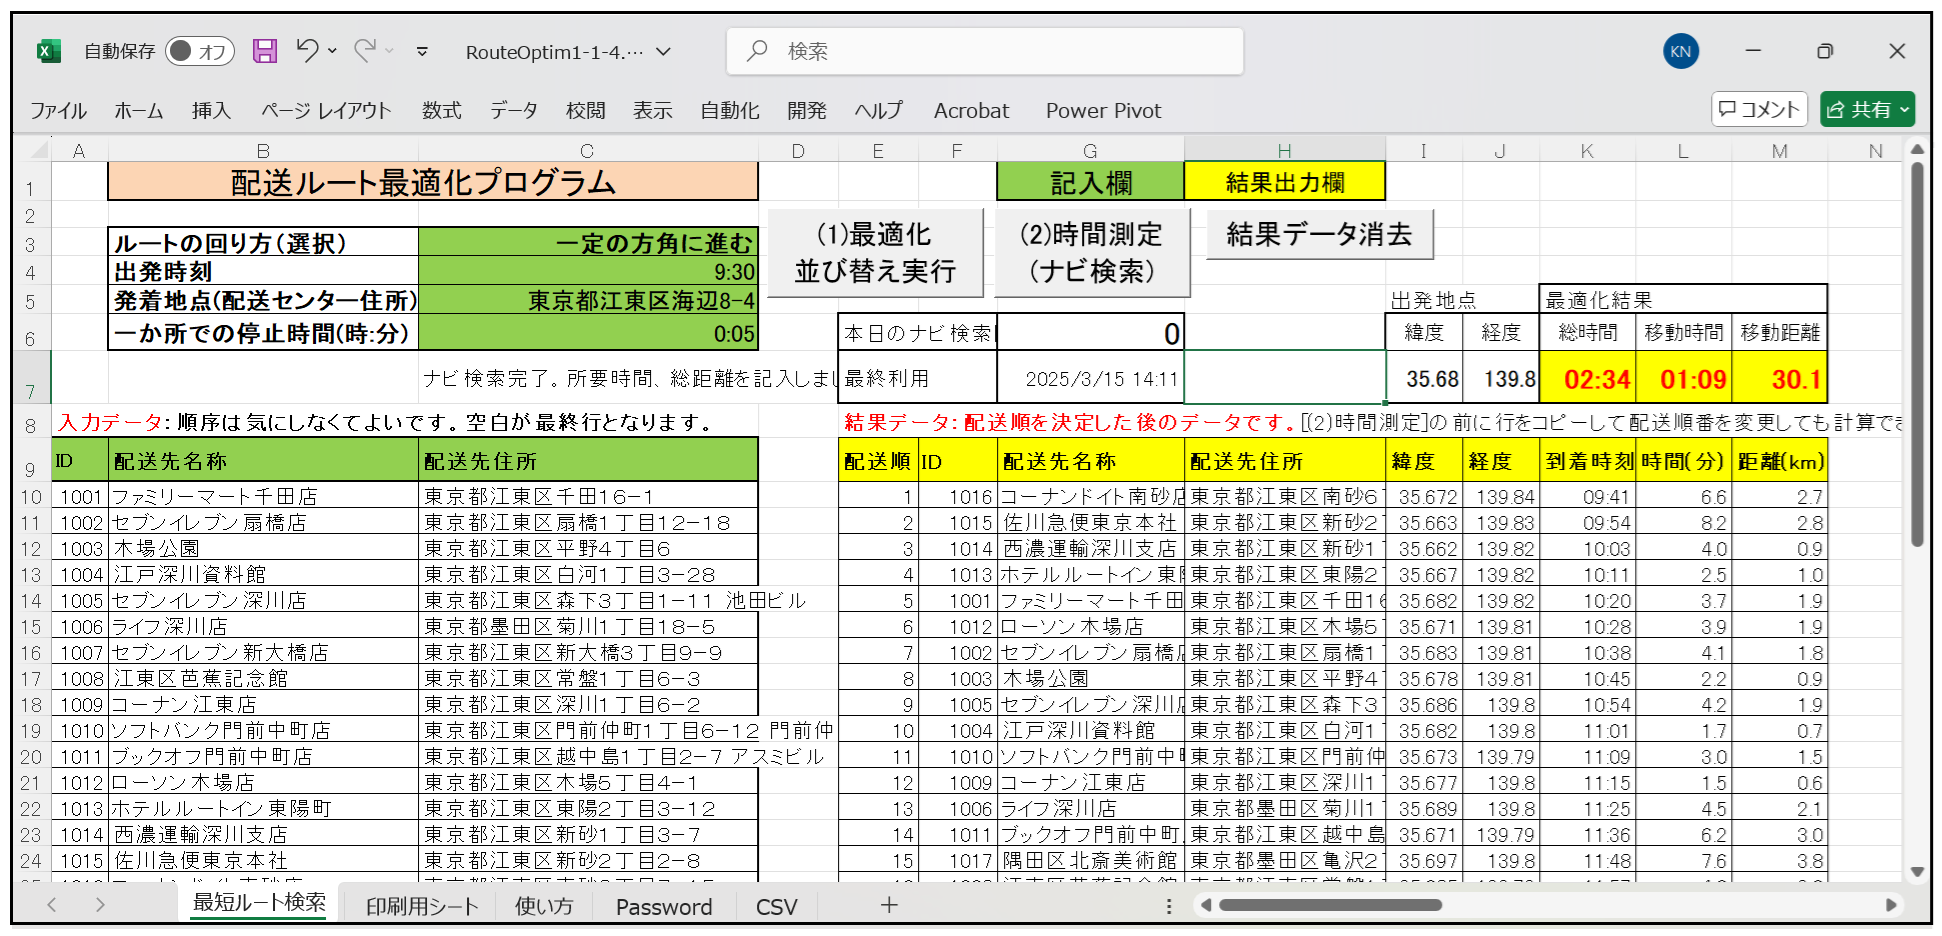Click the Redo arrow icon

[x=365, y=50]
